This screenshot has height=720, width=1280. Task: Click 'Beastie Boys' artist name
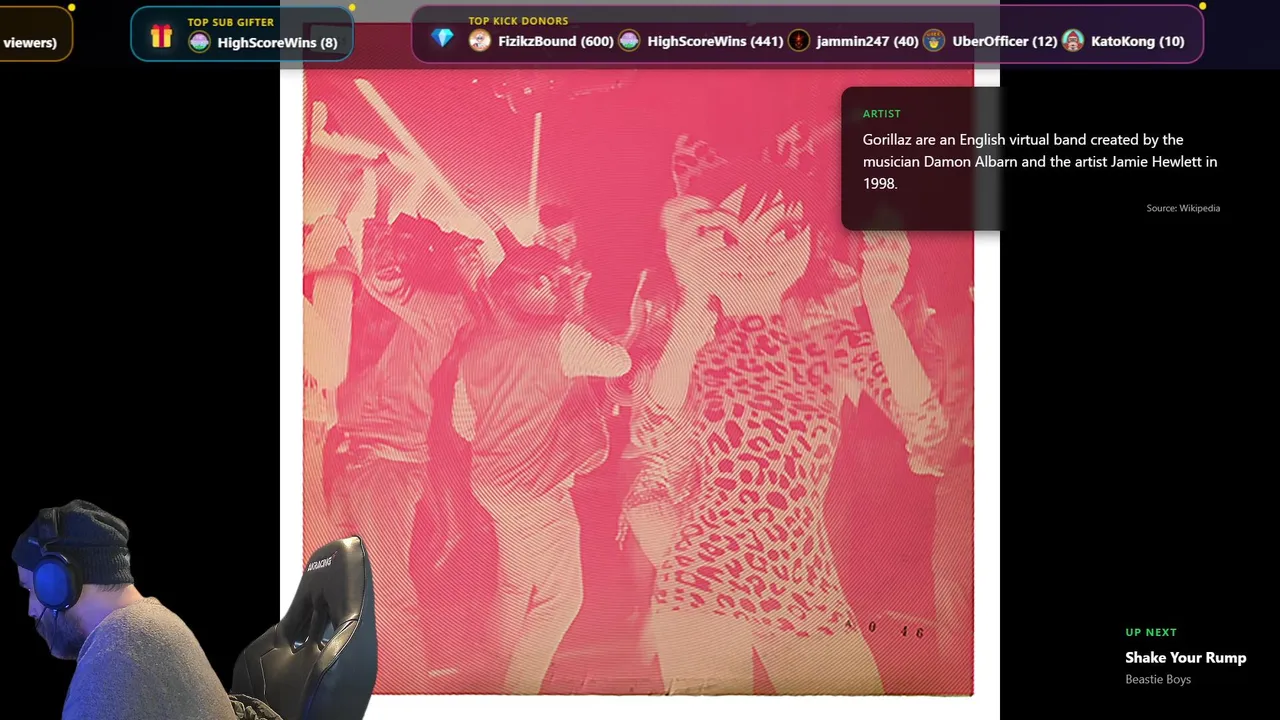1158,679
